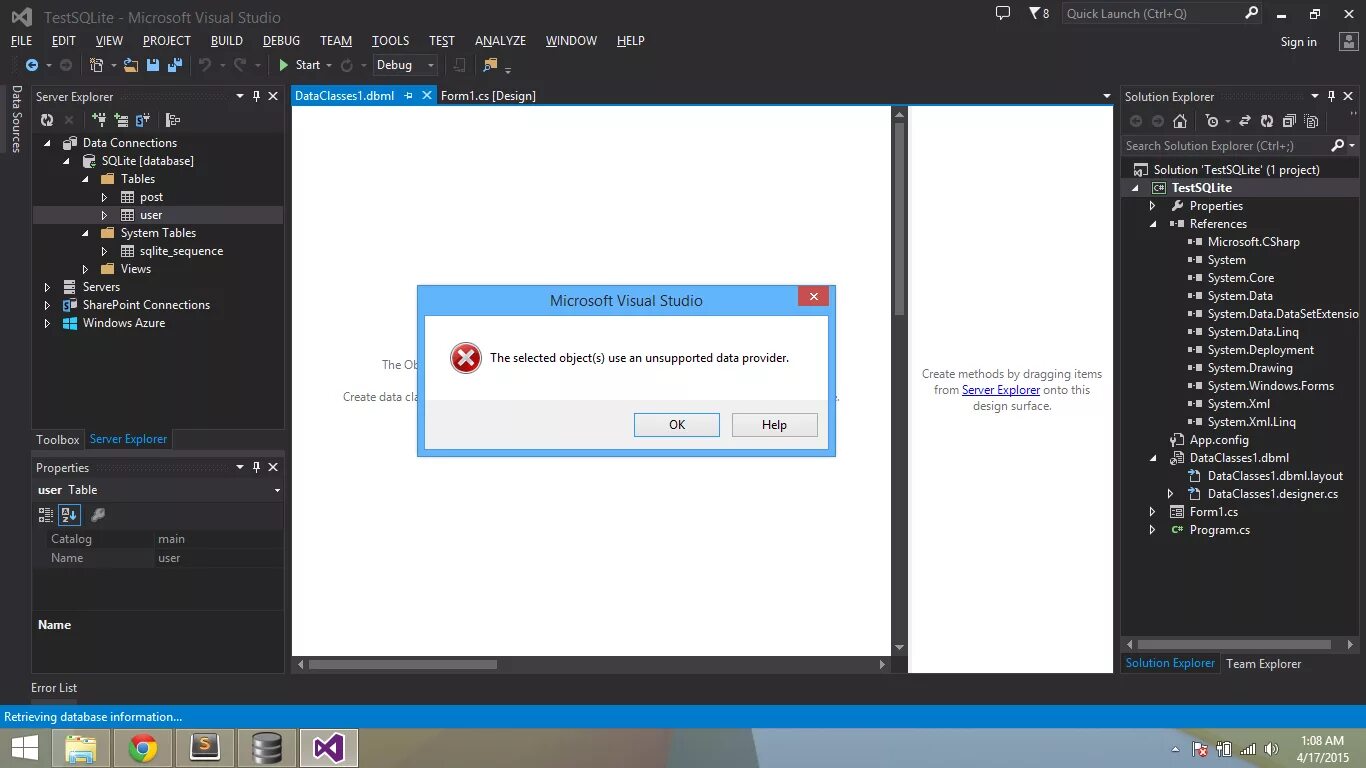
Task: Click the Navigate Backward toolbar icon
Action: tap(32, 65)
